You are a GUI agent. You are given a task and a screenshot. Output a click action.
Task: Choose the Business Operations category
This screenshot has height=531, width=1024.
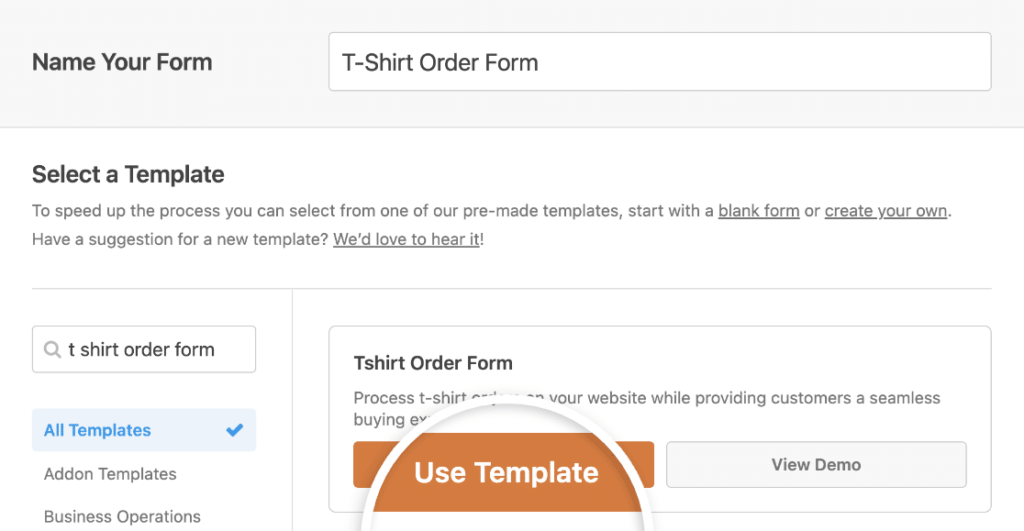[122, 517]
